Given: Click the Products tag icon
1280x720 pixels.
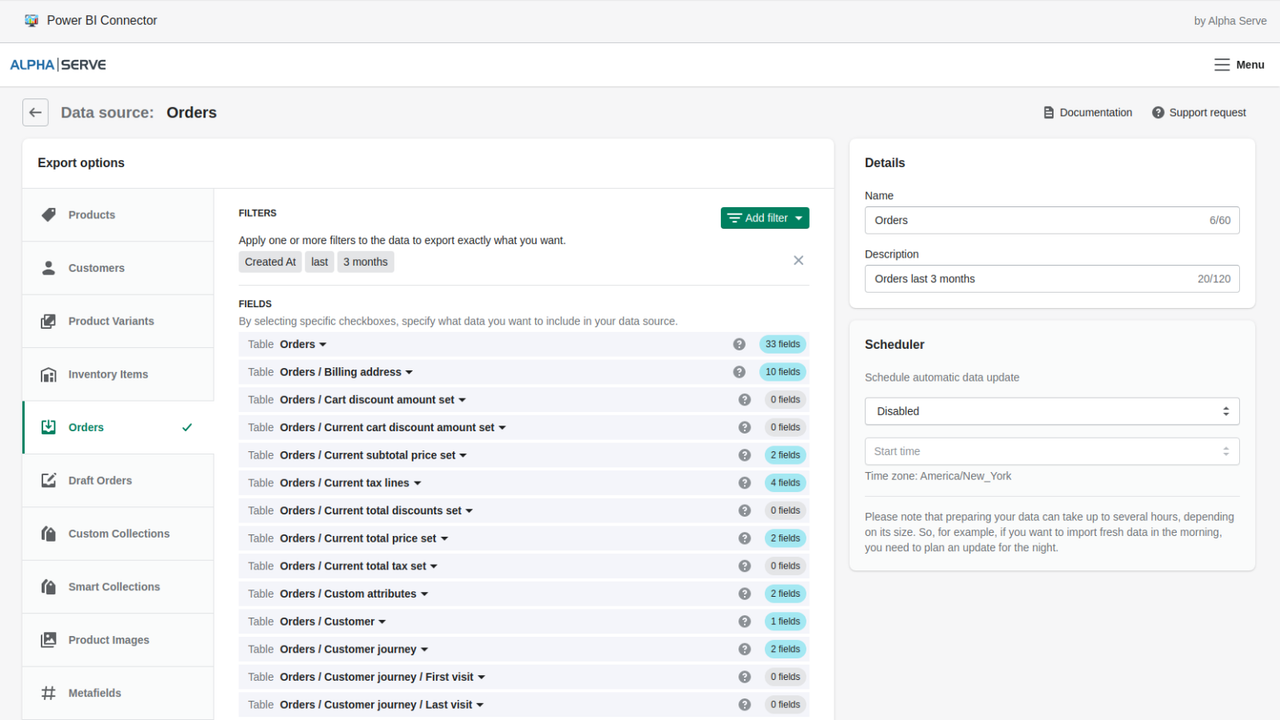Looking at the screenshot, I should coord(48,215).
